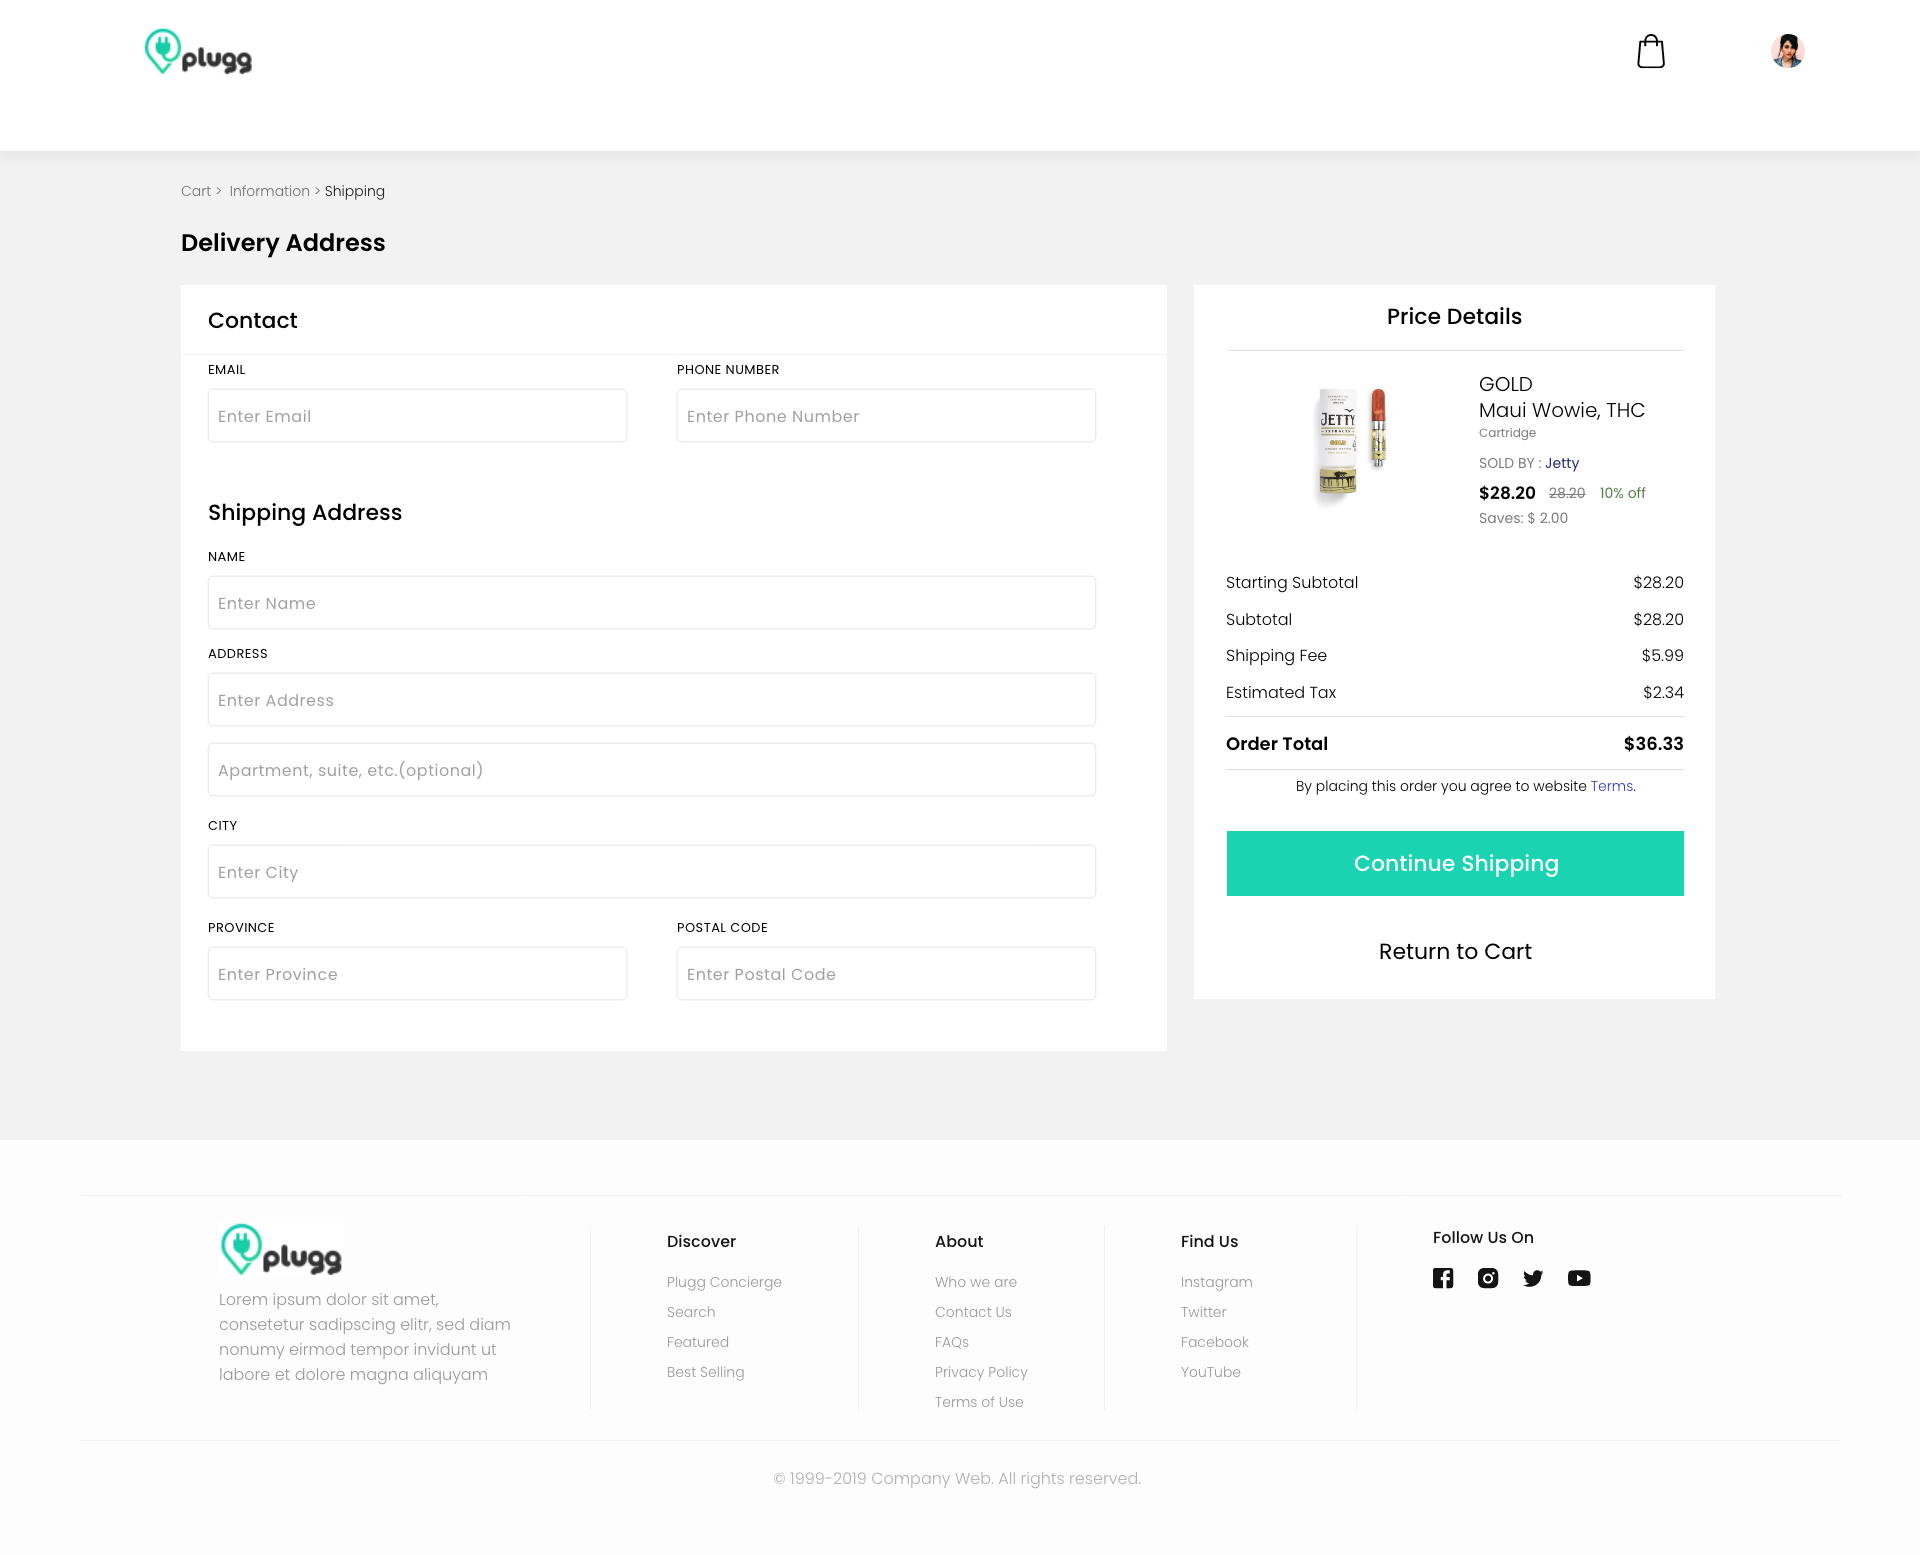1920x1555 pixels.
Task: Click the Facebook icon under Follow Us On
Action: 1443,1278
